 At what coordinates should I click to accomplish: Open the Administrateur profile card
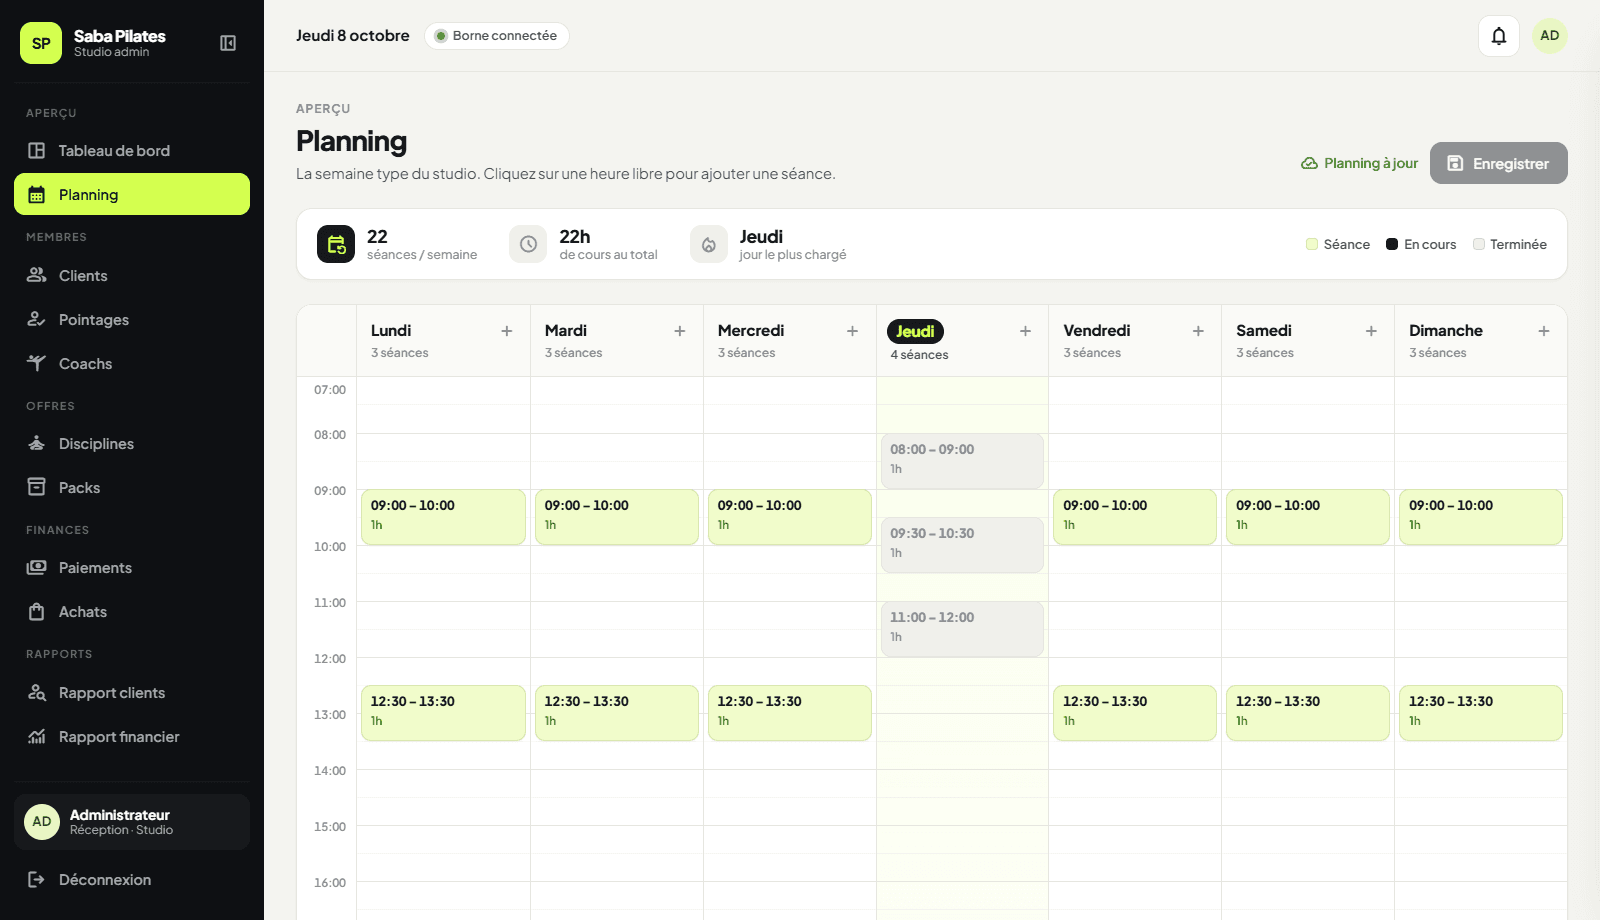(132, 822)
